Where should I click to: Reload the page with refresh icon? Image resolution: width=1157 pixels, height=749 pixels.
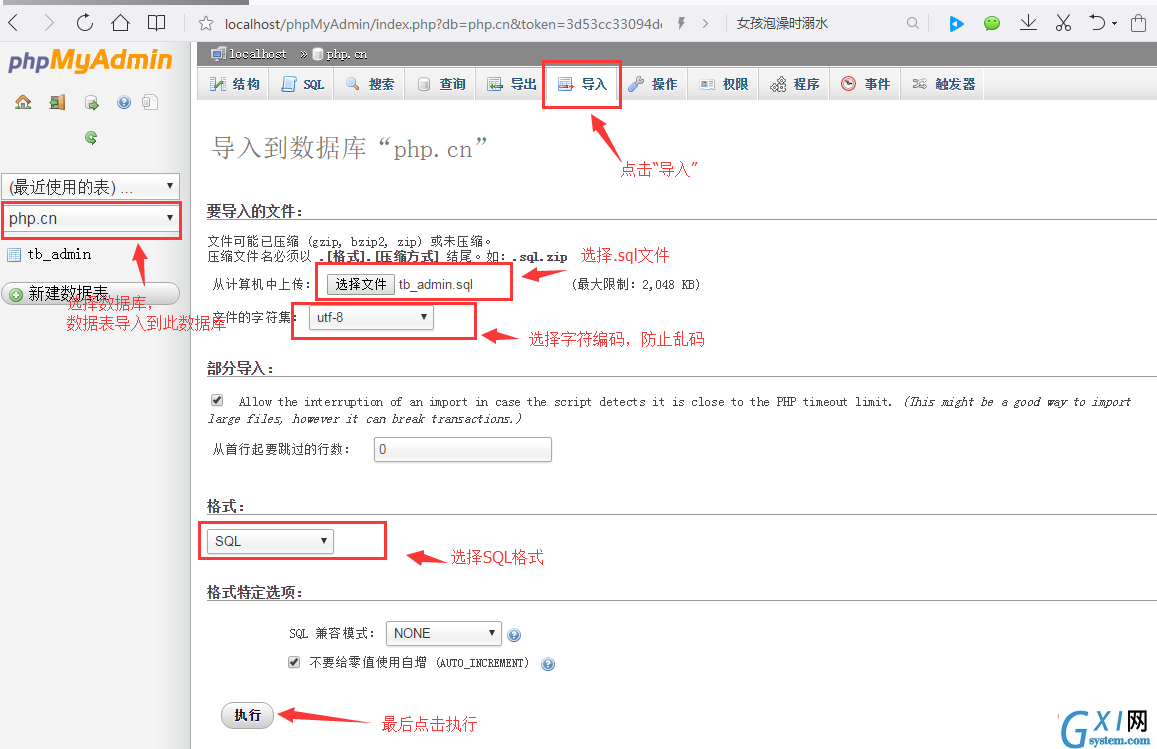(85, 23)
